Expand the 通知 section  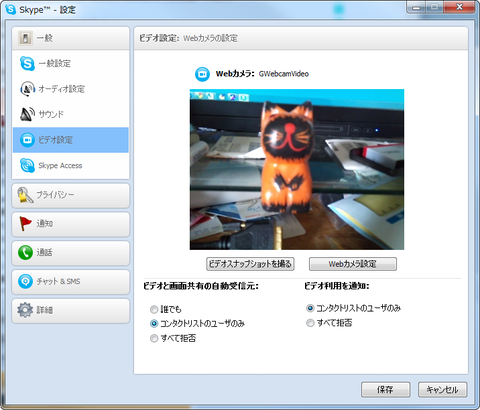coord(71,224)
